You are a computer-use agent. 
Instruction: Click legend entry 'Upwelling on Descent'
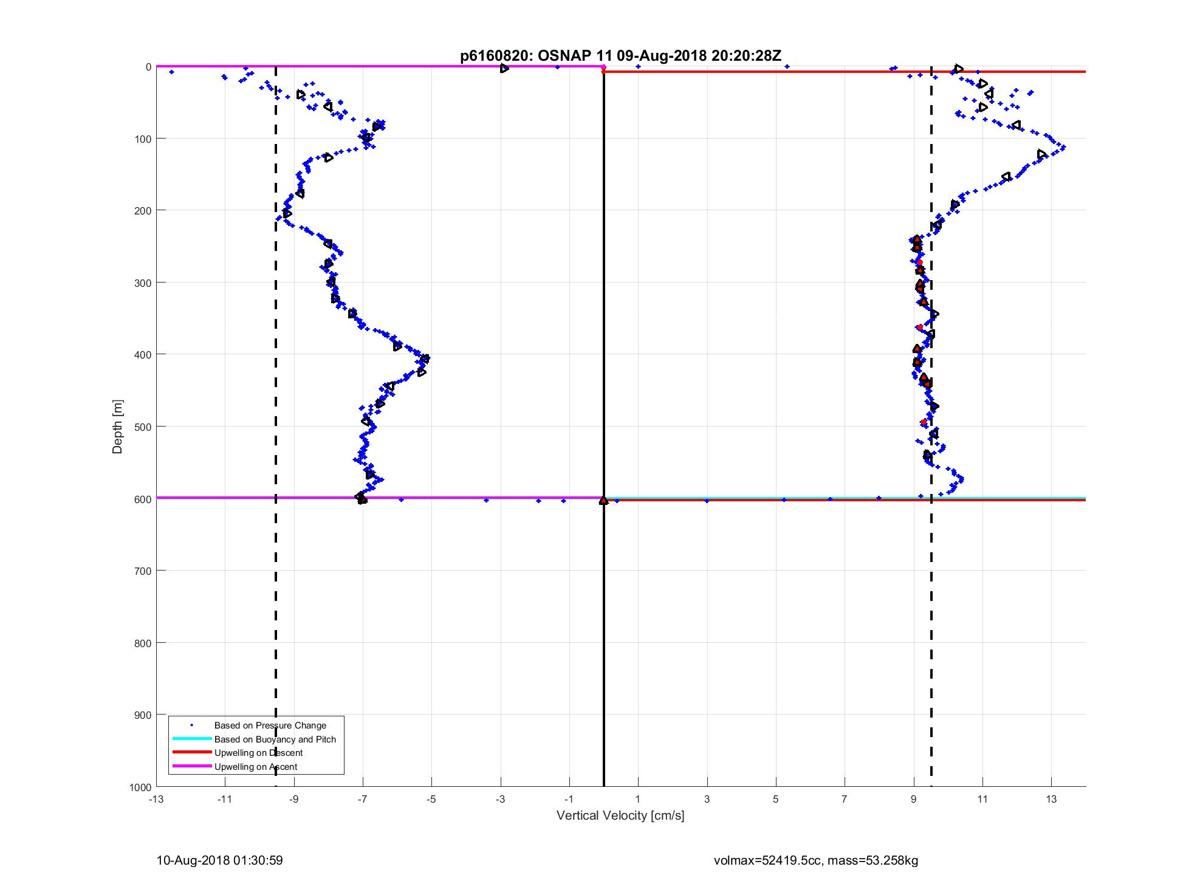[258, 753]
